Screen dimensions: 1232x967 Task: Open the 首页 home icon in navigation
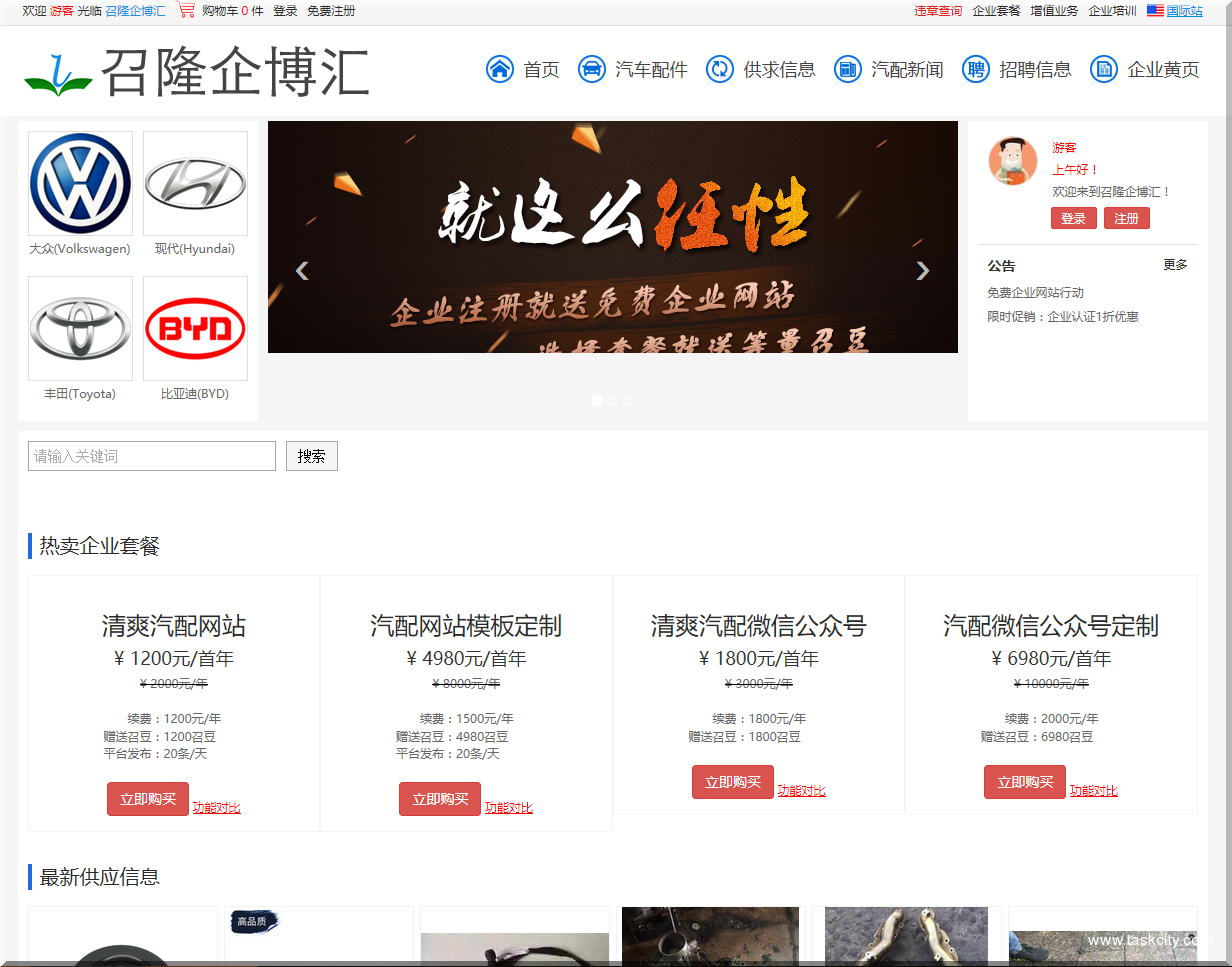[x=500, y=70]
